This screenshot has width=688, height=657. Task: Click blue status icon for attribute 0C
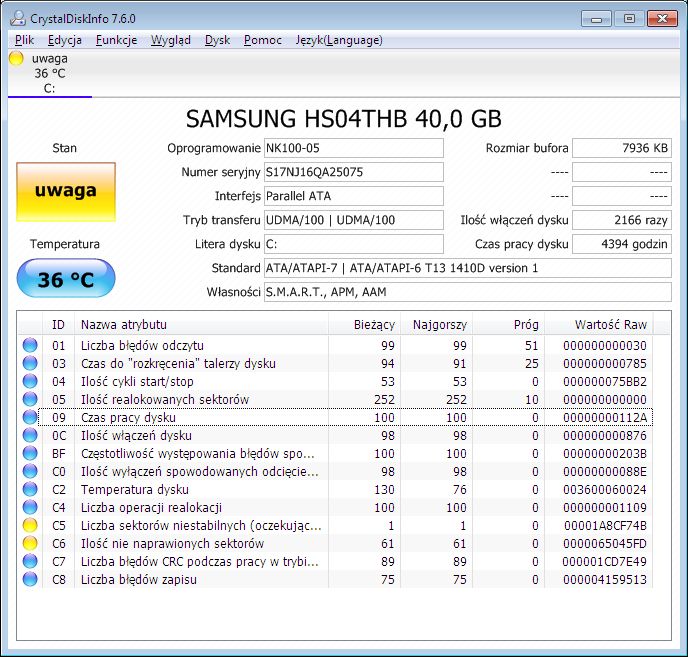[x=30, y=435]
